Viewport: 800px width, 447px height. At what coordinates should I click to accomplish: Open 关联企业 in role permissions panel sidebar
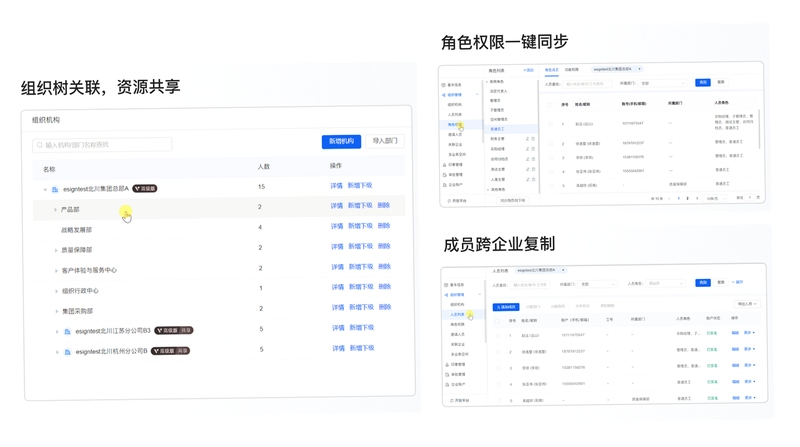pyautogui.click(x=455, y=144)
